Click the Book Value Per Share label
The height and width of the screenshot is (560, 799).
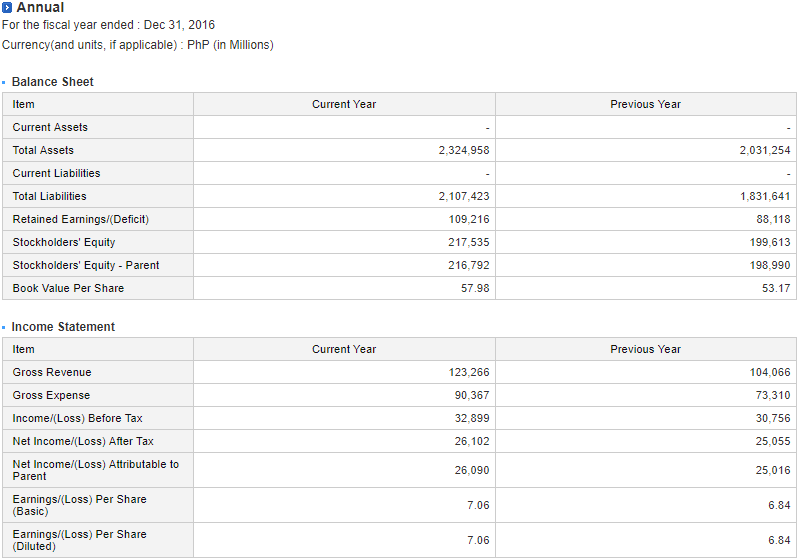[x=68, y=288]
